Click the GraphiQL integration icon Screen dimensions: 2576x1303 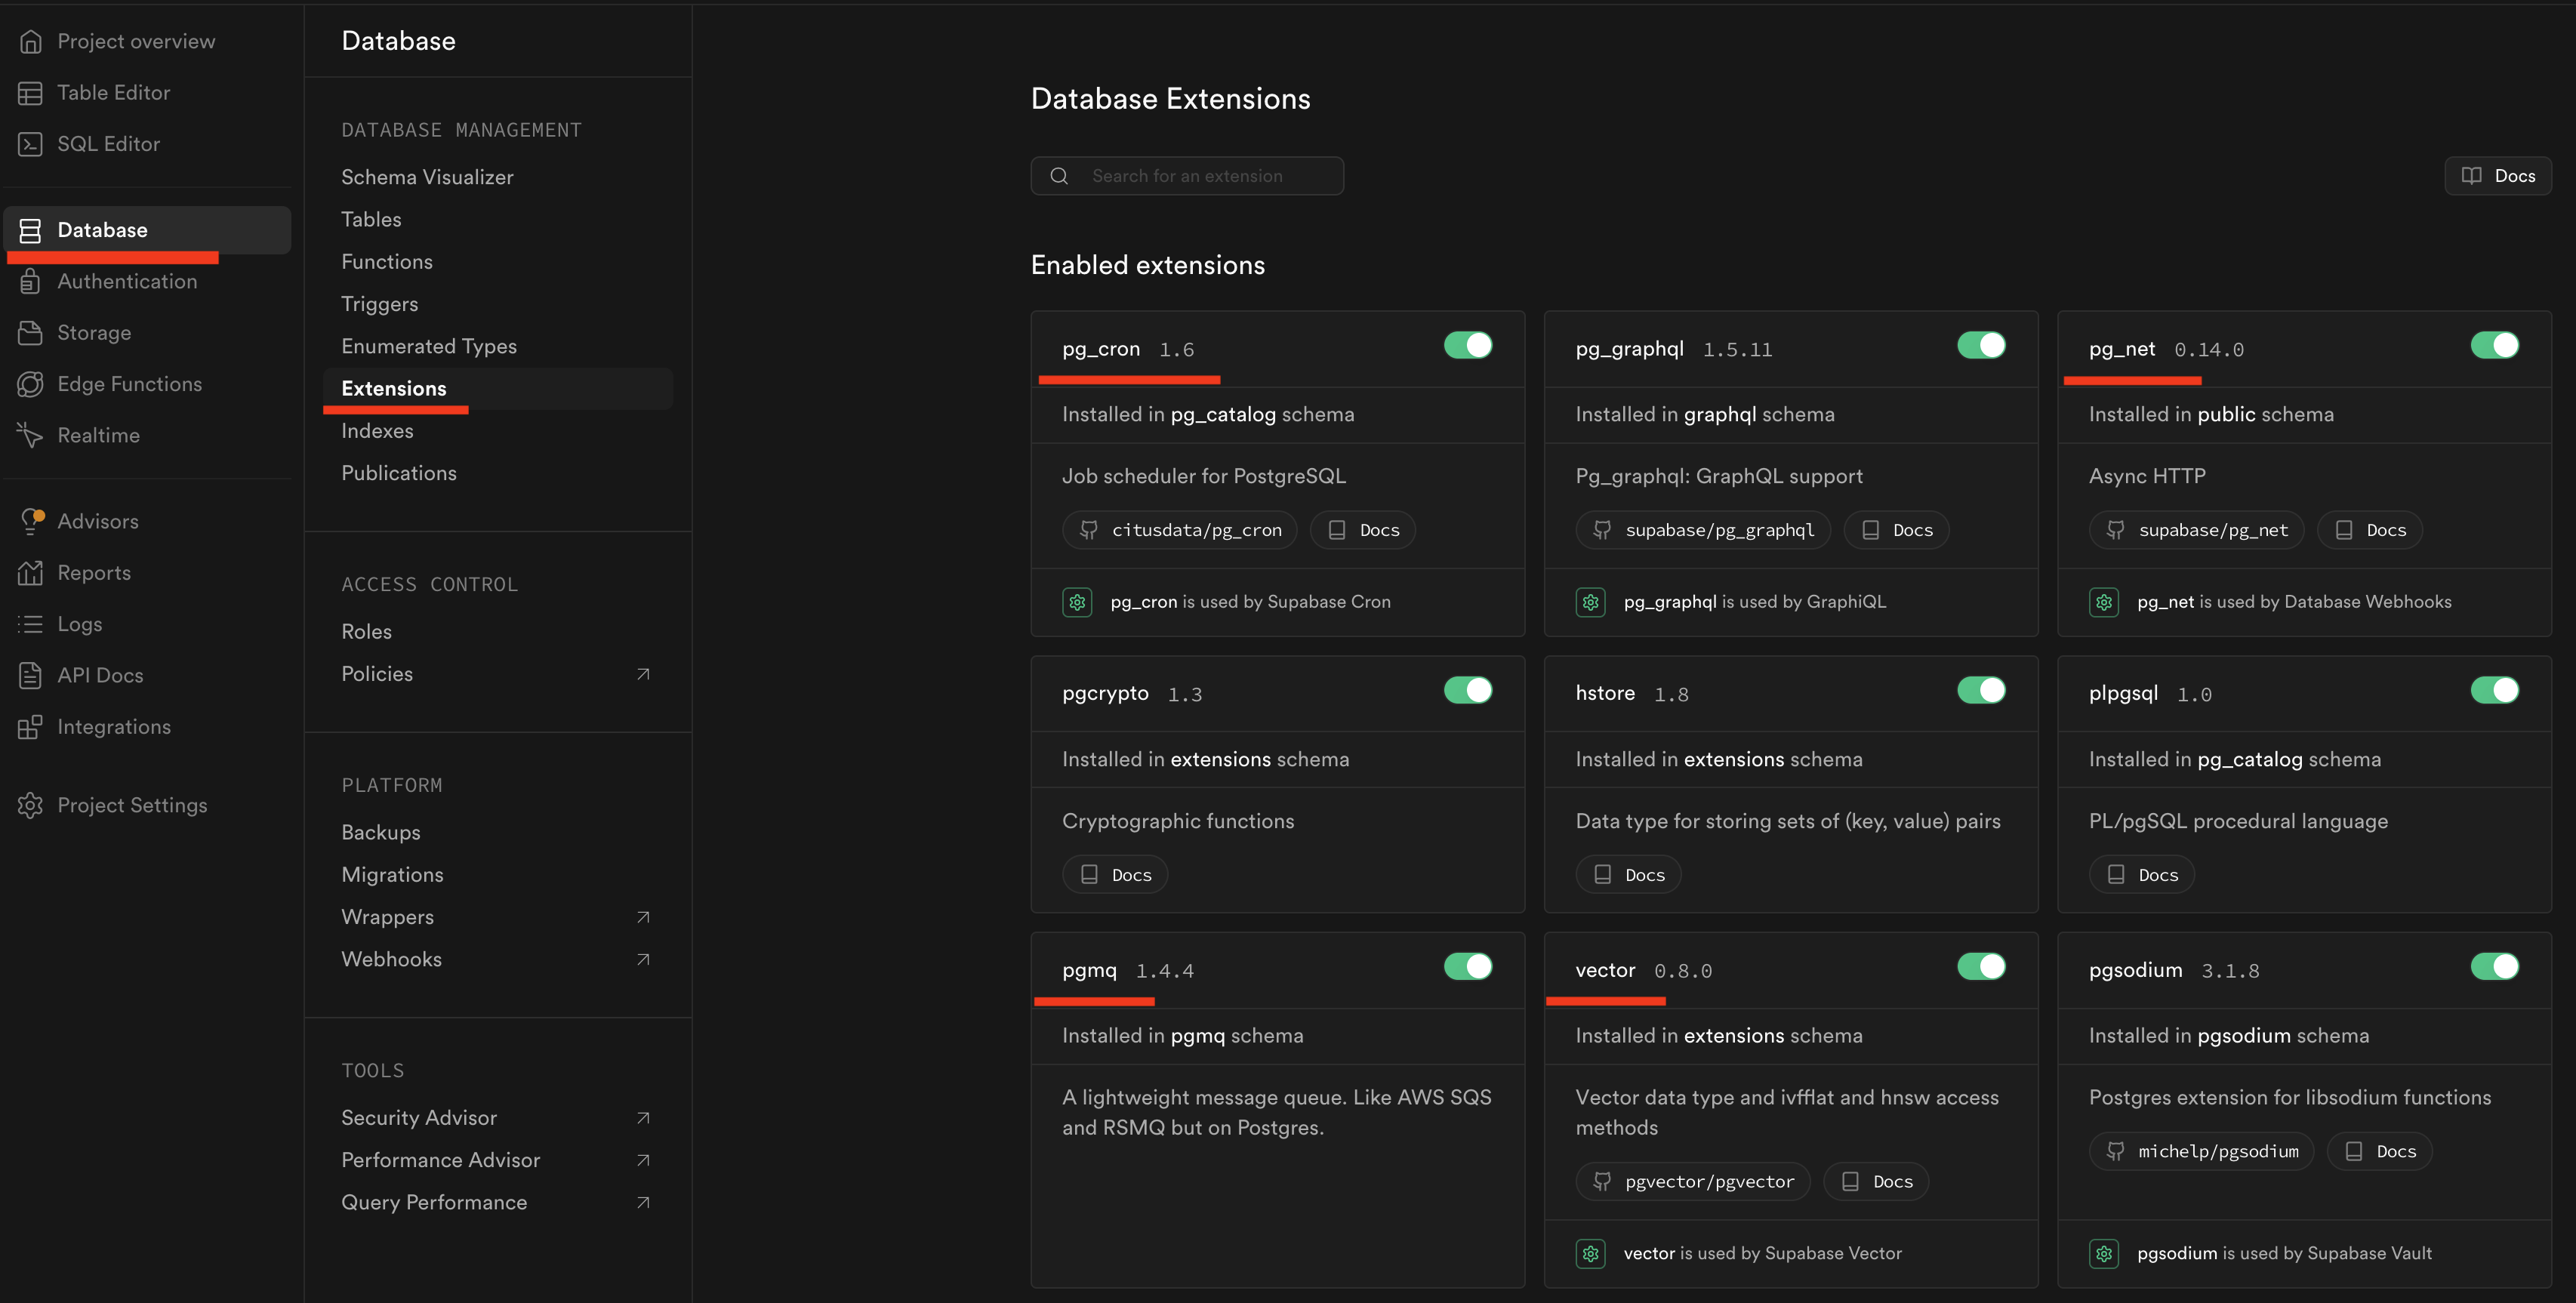pos(1590,602)
